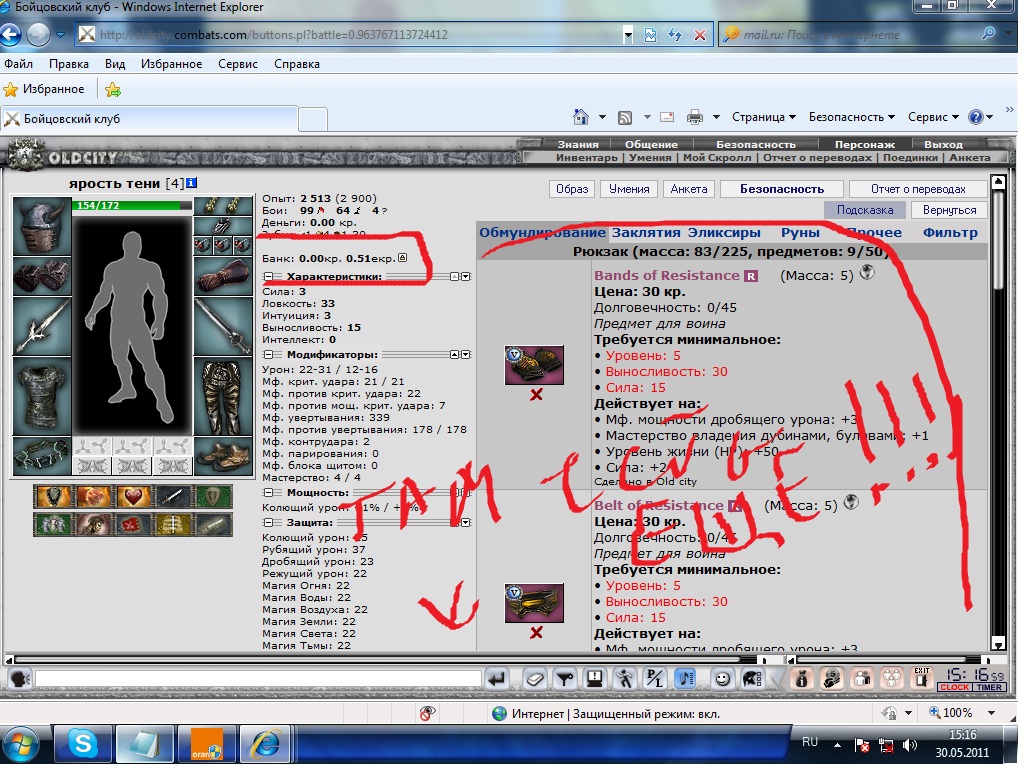
Task: Switch to the Руны inventory tab
Action: pos(800,232)
